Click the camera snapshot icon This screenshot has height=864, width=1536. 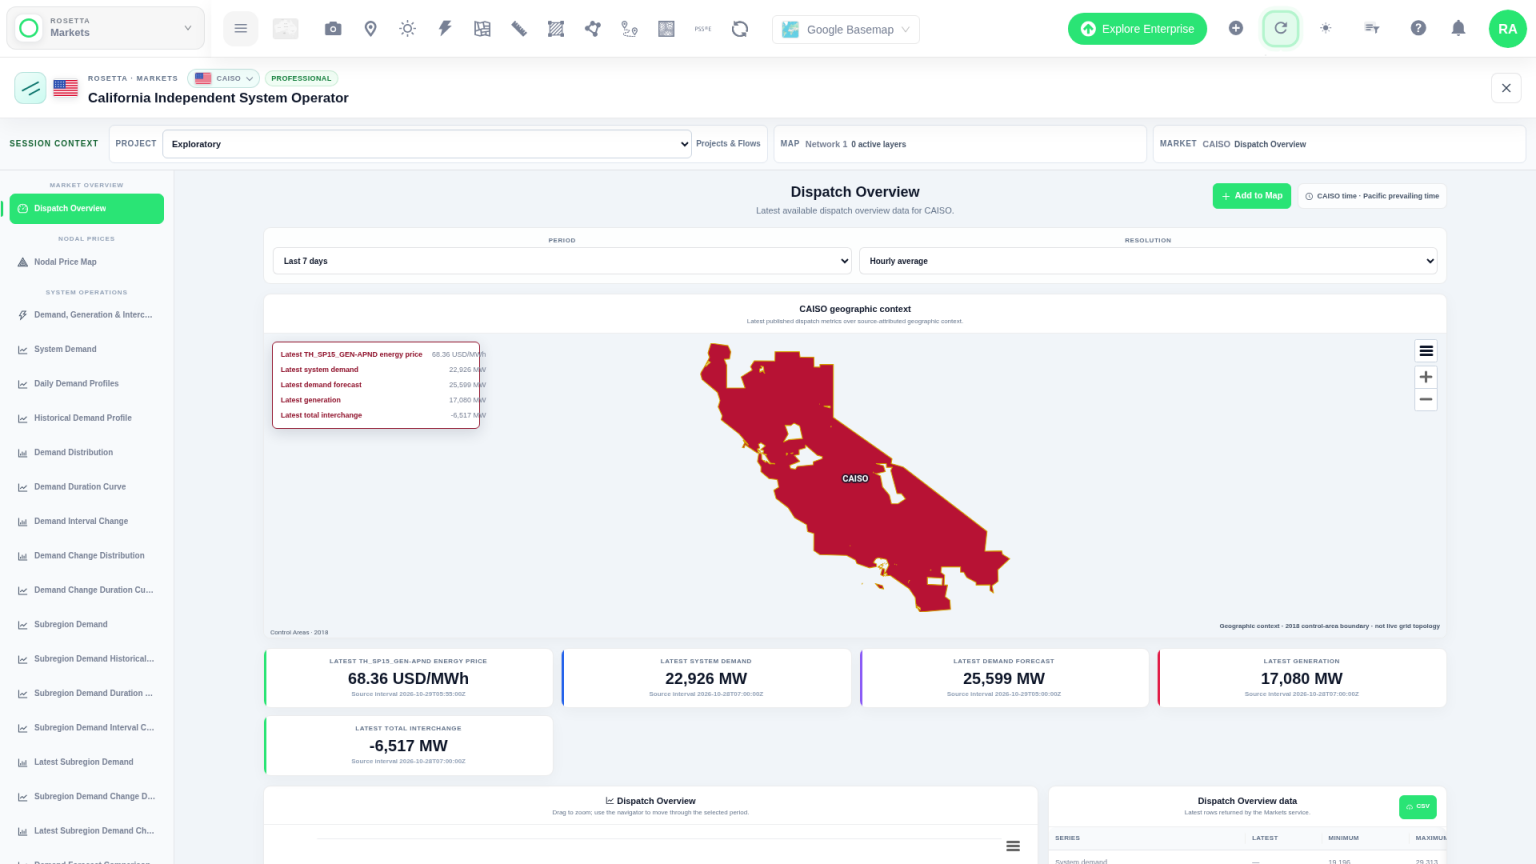(x=333, y=29)
